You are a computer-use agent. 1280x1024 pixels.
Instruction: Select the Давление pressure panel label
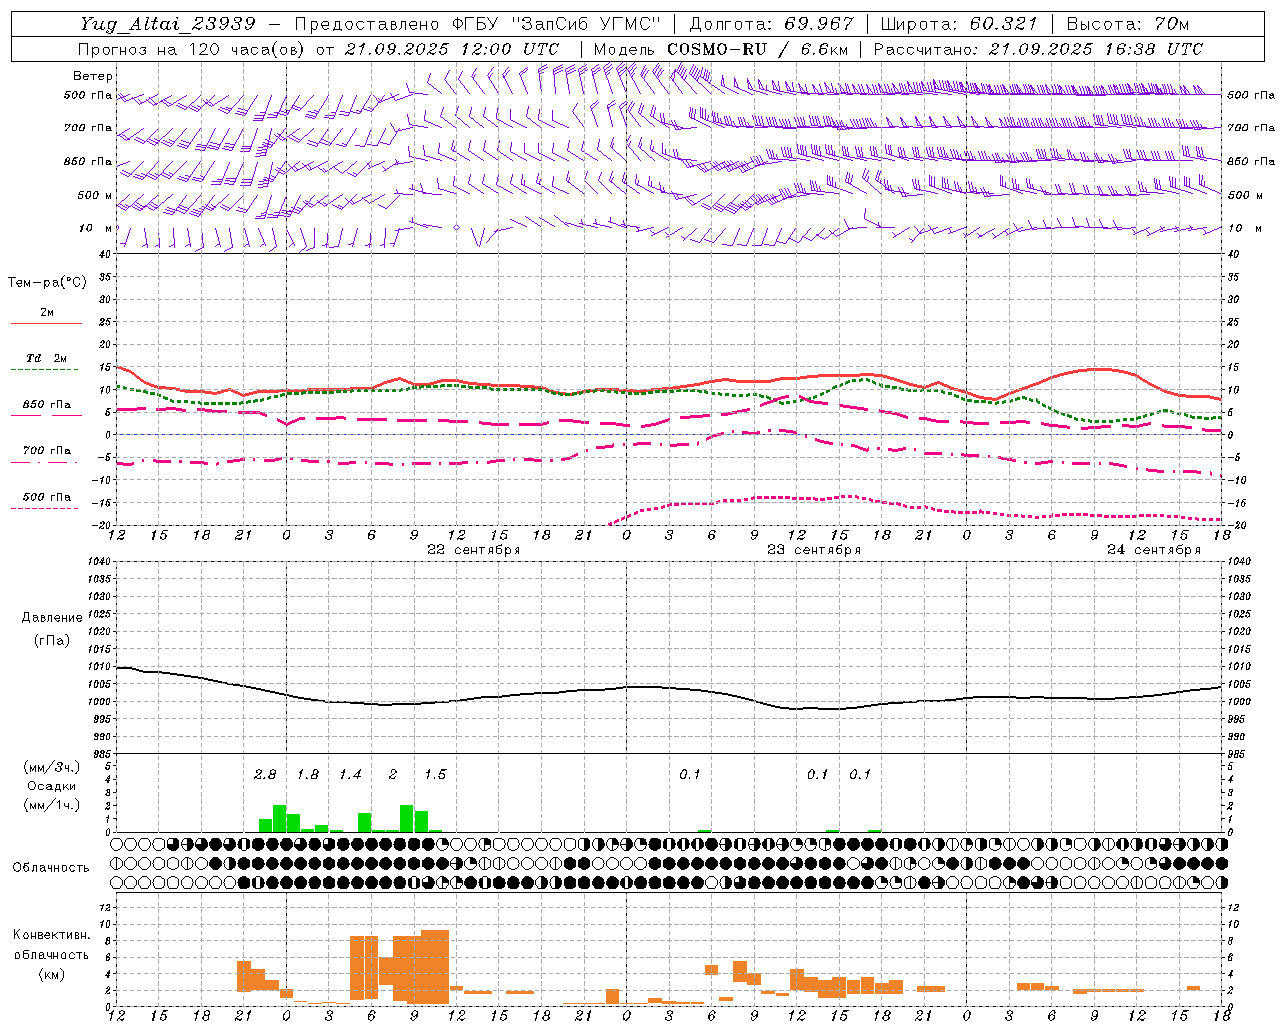pyautogui.click(x=52, y=618)
